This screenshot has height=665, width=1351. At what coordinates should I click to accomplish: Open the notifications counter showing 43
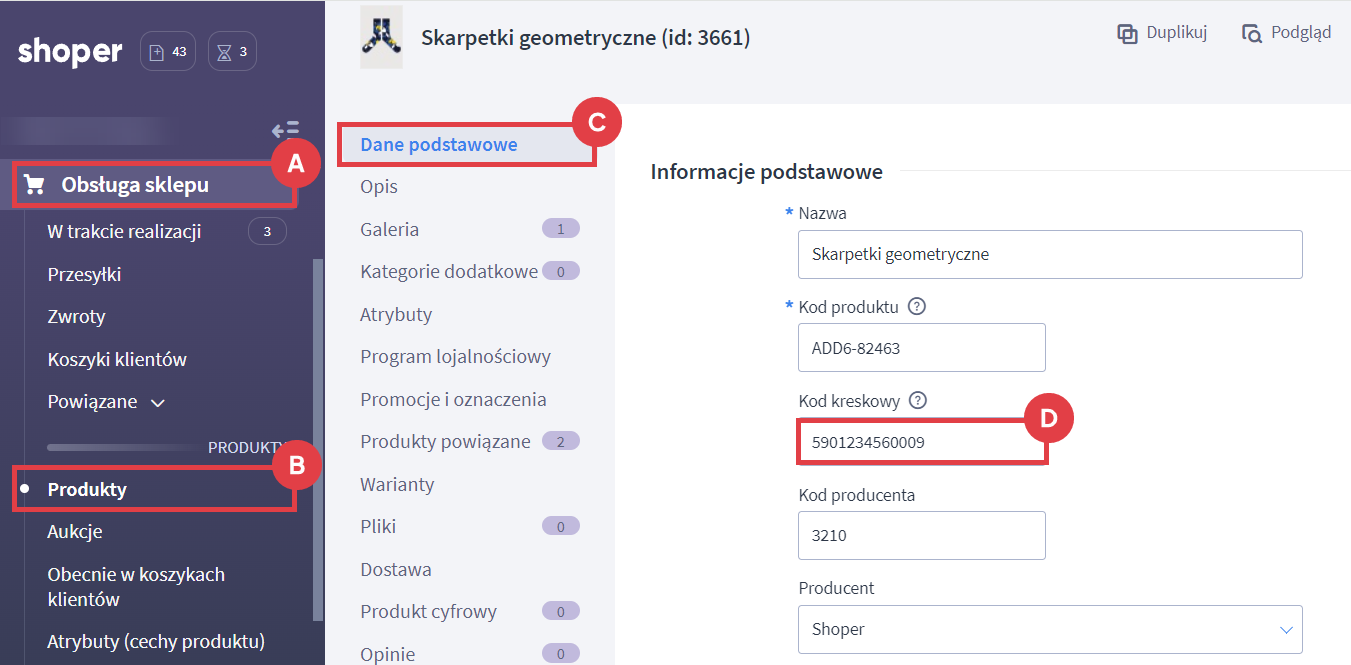pos(168,52)
